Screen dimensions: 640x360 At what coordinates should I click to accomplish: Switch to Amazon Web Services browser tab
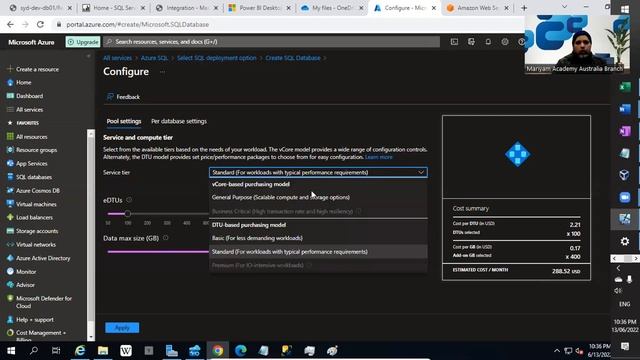pyautogui.click(x=477, y=8)
